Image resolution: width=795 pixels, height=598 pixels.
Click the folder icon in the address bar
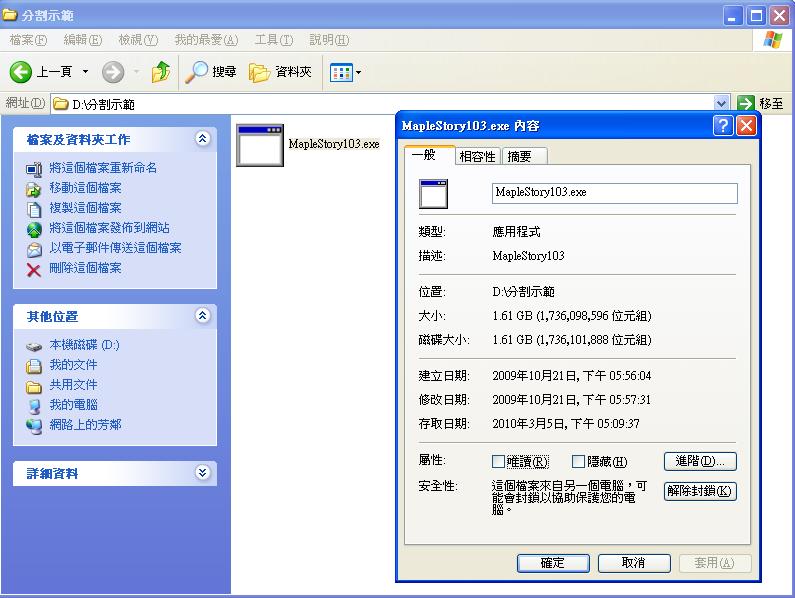click(x=61, y=104)
